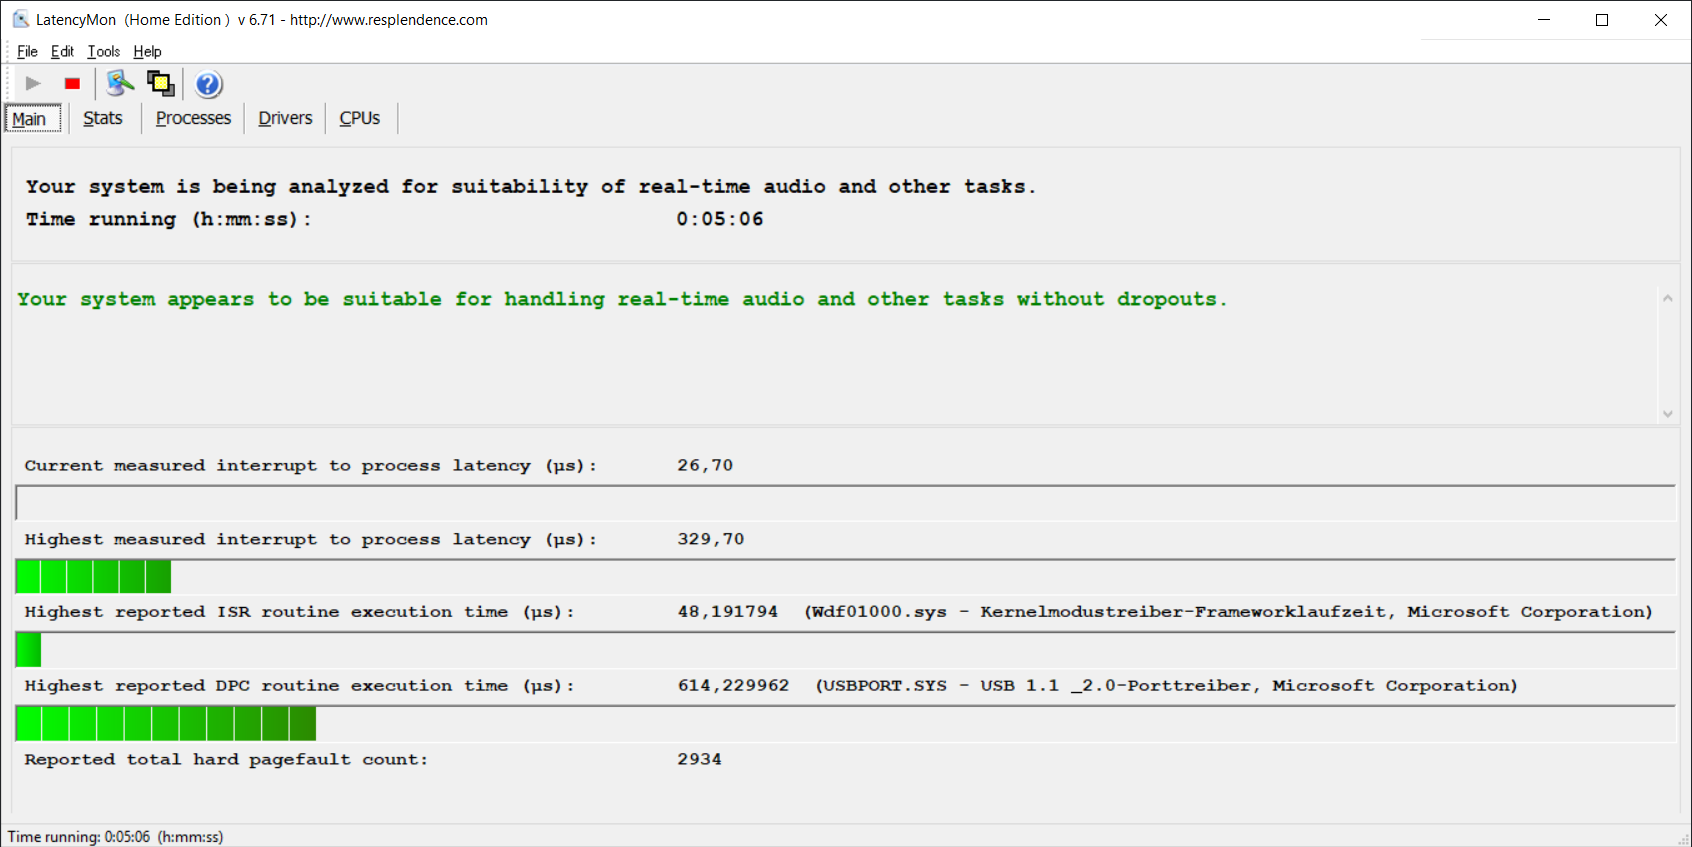The image size is (1692, 847).
Task: Switch to the Drivers tab
Action: point(285,118)
